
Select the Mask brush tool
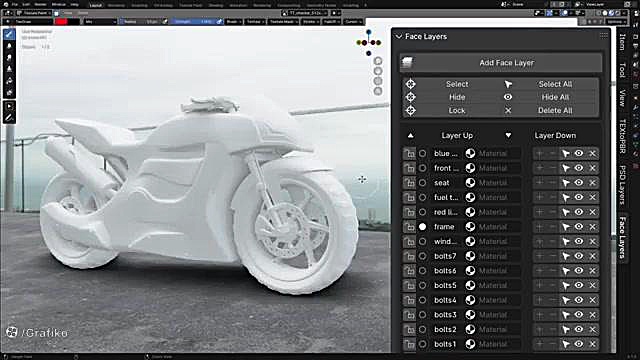click(x=9, y=93)
